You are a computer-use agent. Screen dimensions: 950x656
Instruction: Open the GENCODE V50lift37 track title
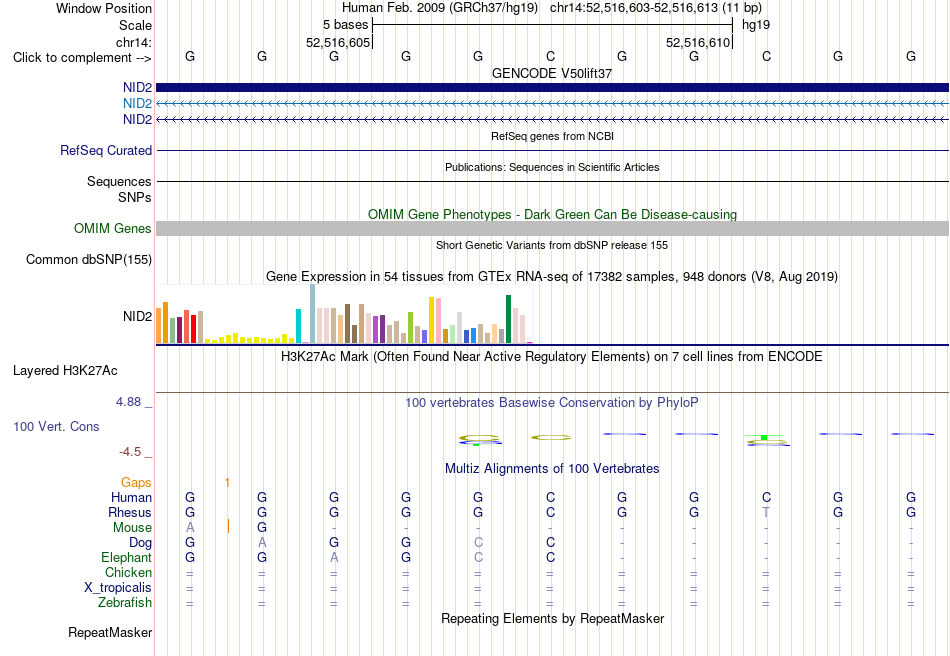coord(552,73)
